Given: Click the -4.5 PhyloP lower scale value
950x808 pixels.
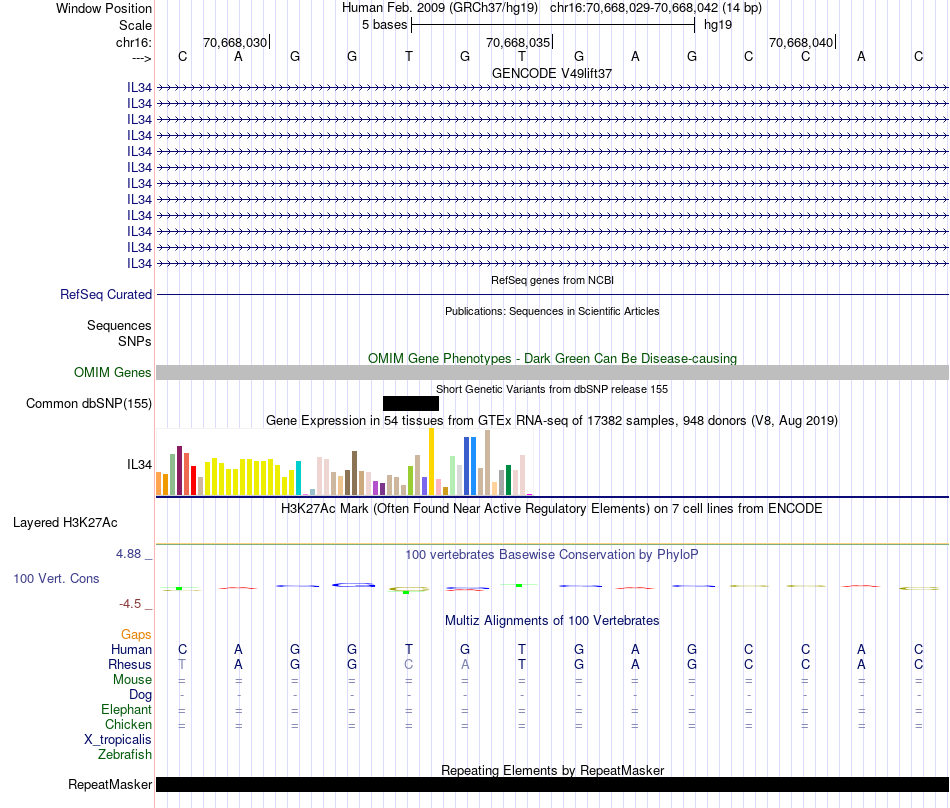Looking at the screenshot, I should [x=130, y=603].
